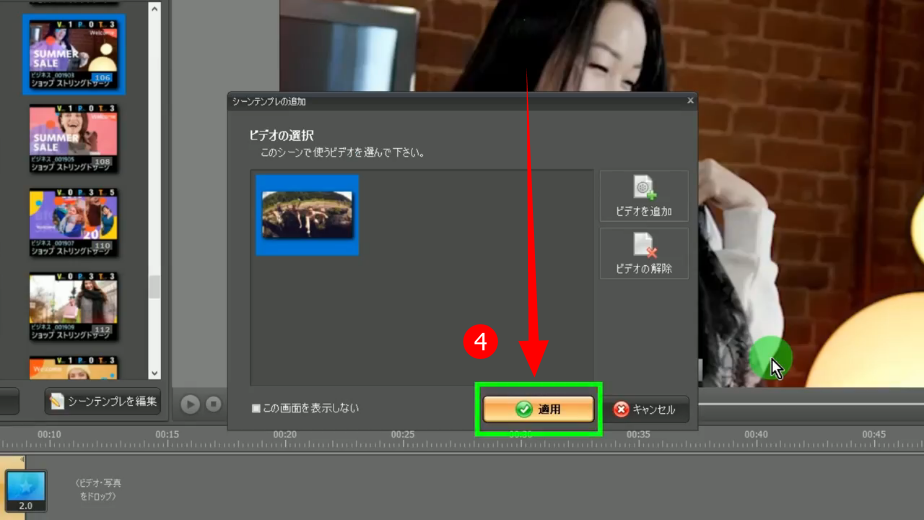924x520 pixels.
Task: Click the ビデオの解除 (remove video) button
Action: (643, 253)
